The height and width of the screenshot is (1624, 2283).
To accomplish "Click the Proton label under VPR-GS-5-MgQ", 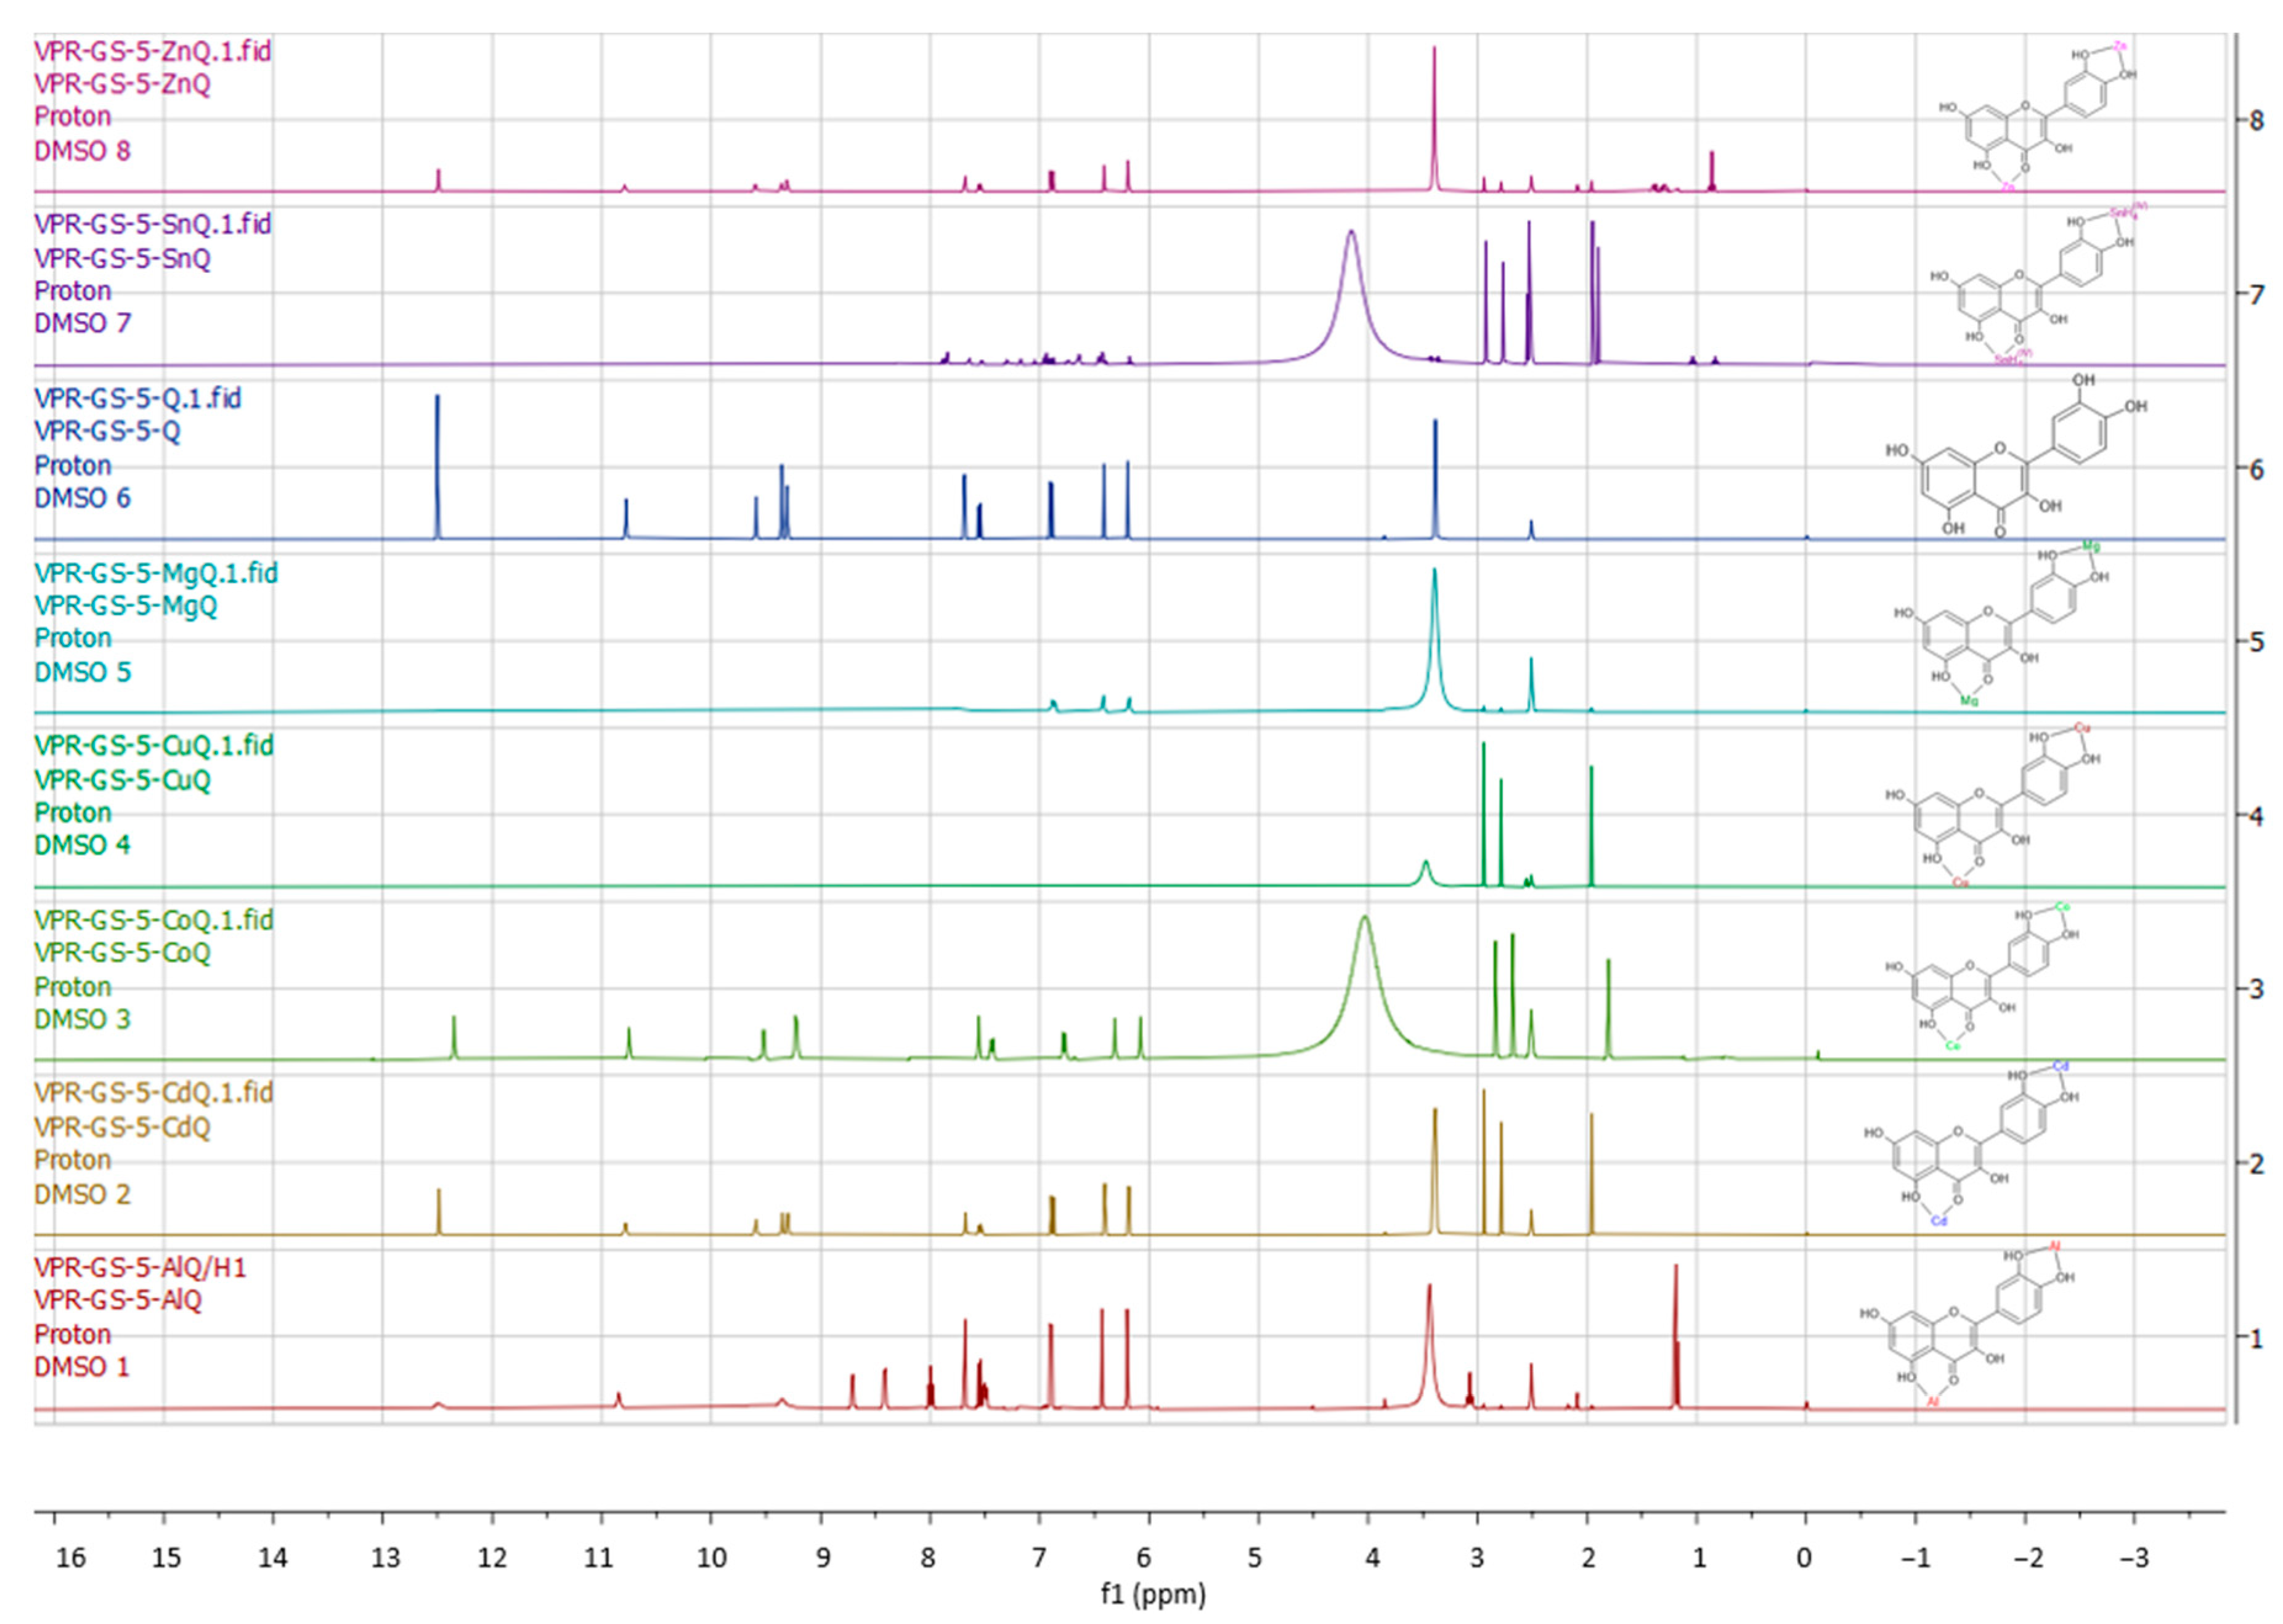I will click(72, 638).
